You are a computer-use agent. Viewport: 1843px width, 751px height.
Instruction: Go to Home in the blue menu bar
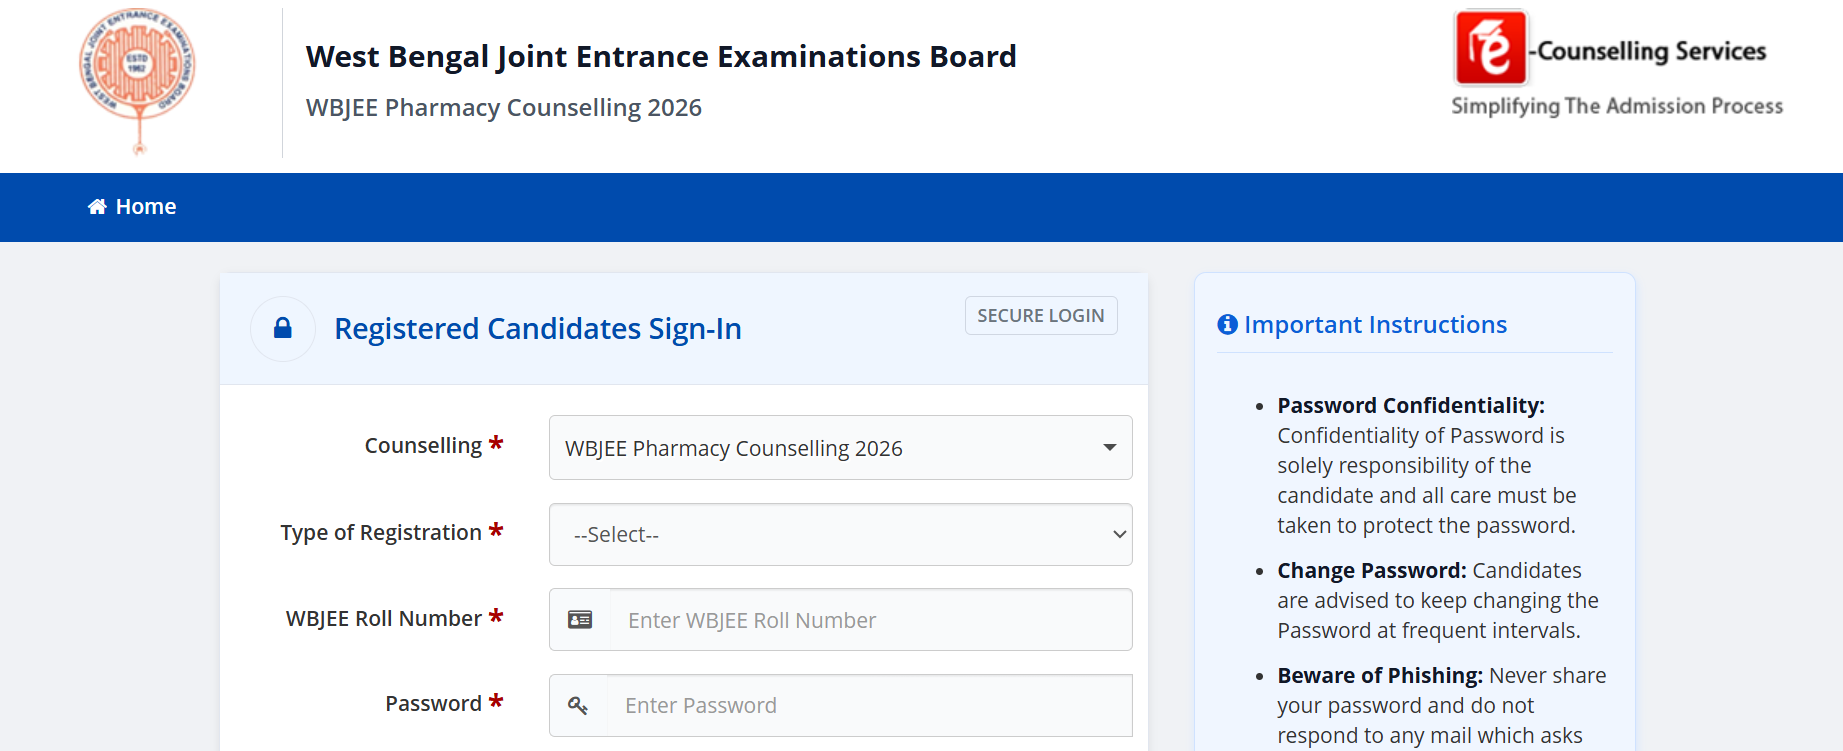pos(132,207)
